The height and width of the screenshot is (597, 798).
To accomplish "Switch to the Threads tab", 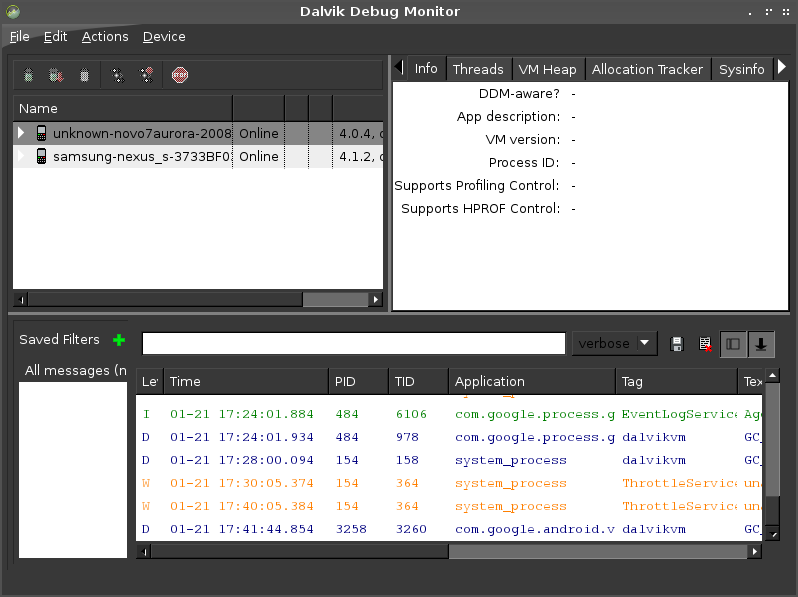I will (478, 69).
